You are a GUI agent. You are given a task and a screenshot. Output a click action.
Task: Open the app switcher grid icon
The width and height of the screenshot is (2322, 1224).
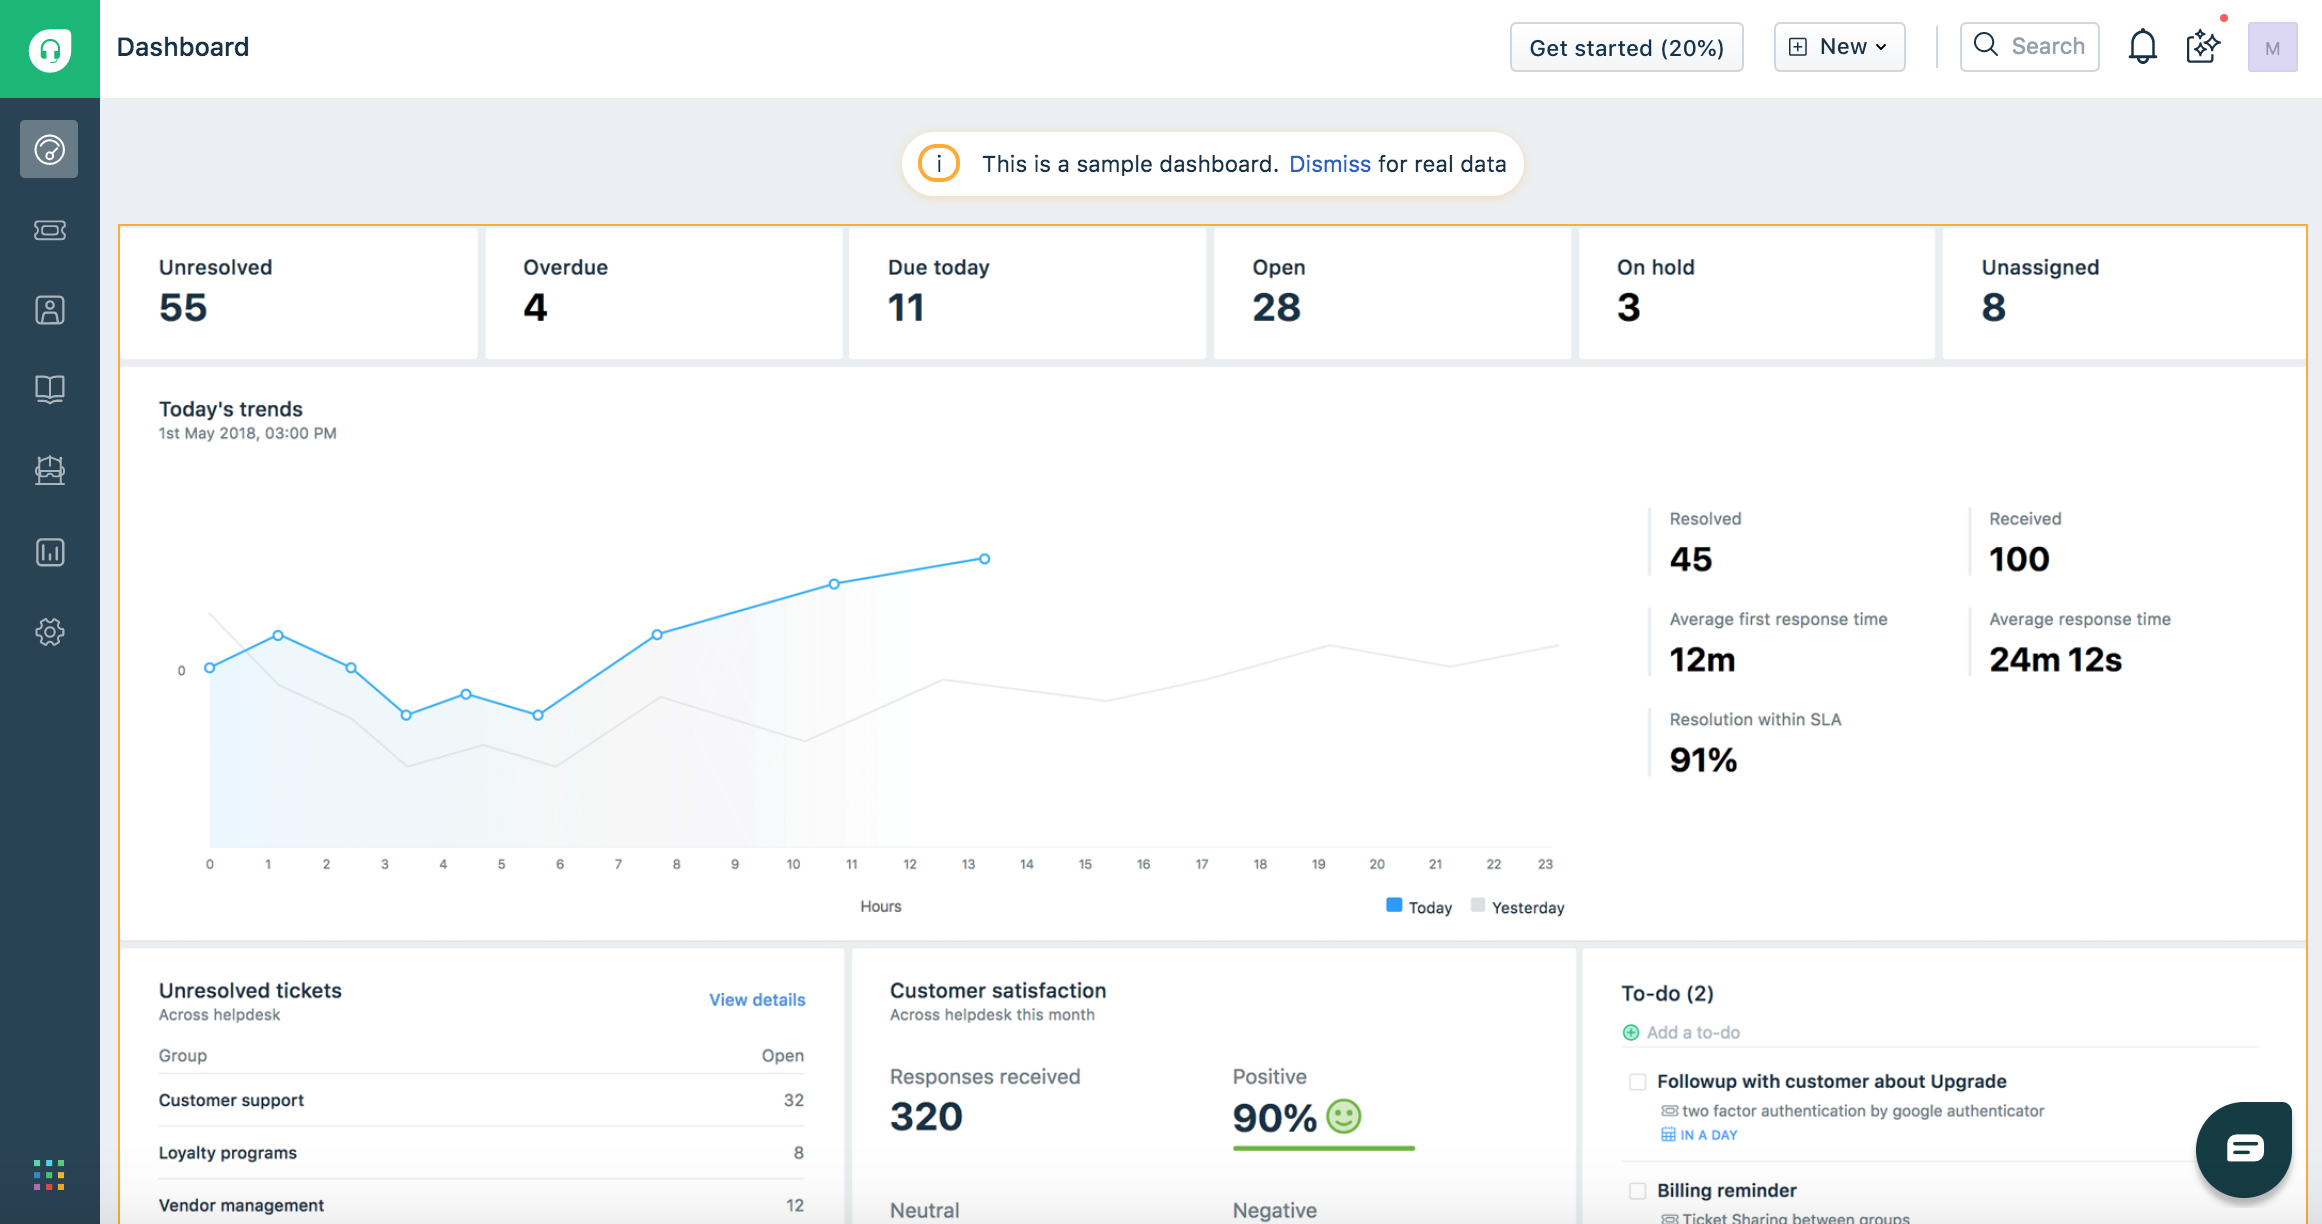[x=49, y=1175]
